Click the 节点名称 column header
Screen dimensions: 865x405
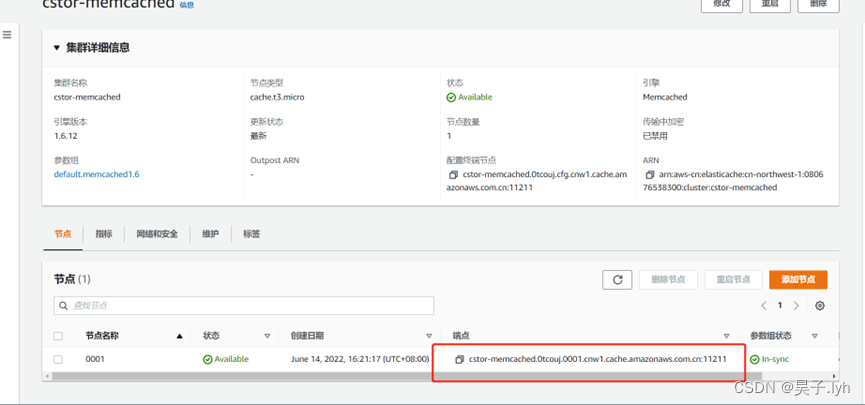coord(102,335)
